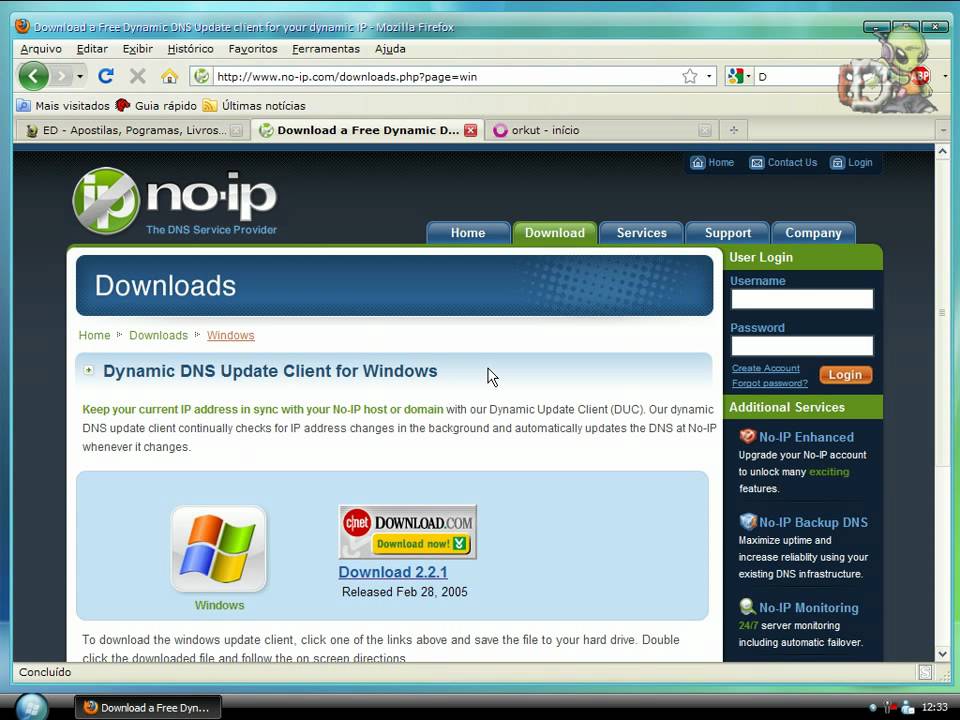Image resolution: width=960 pixels, height=720 pixels.
Task: Click the address bar URL field
Action: pyautogui.click(x=447, y=77)
